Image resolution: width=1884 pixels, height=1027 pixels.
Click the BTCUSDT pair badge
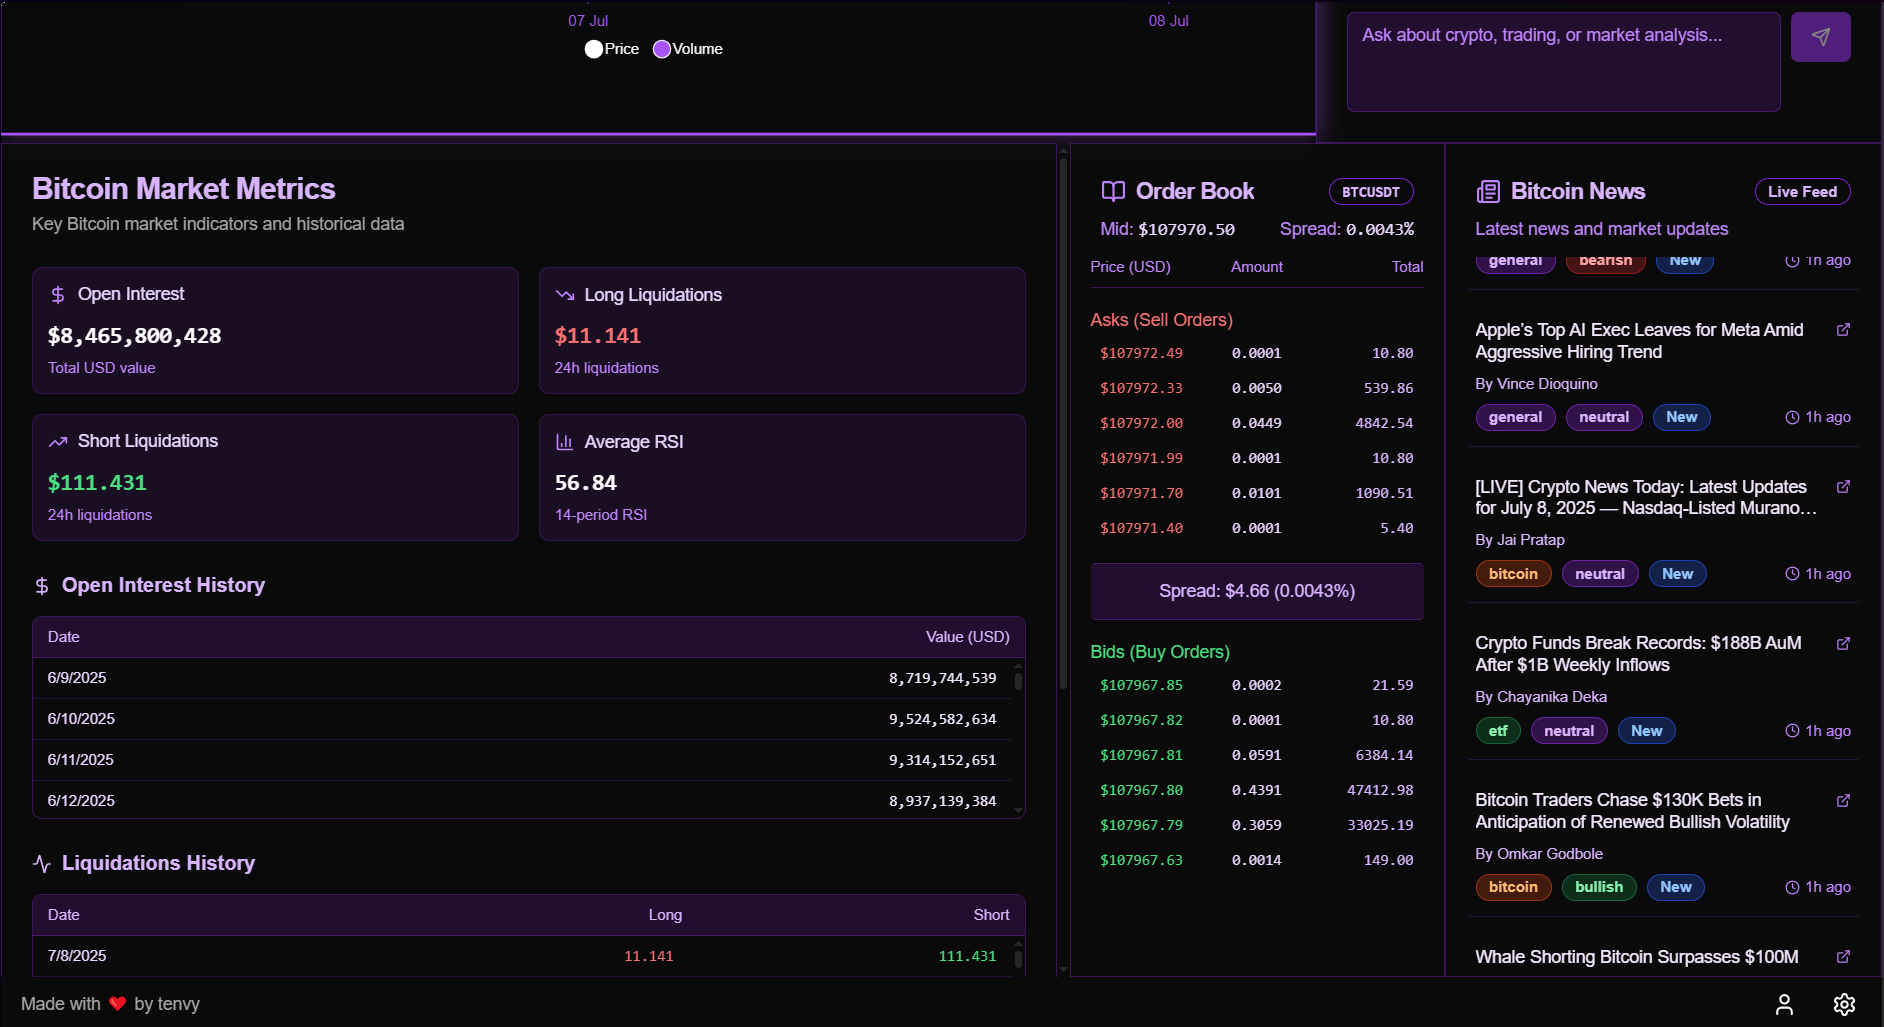coord(1371,192)
